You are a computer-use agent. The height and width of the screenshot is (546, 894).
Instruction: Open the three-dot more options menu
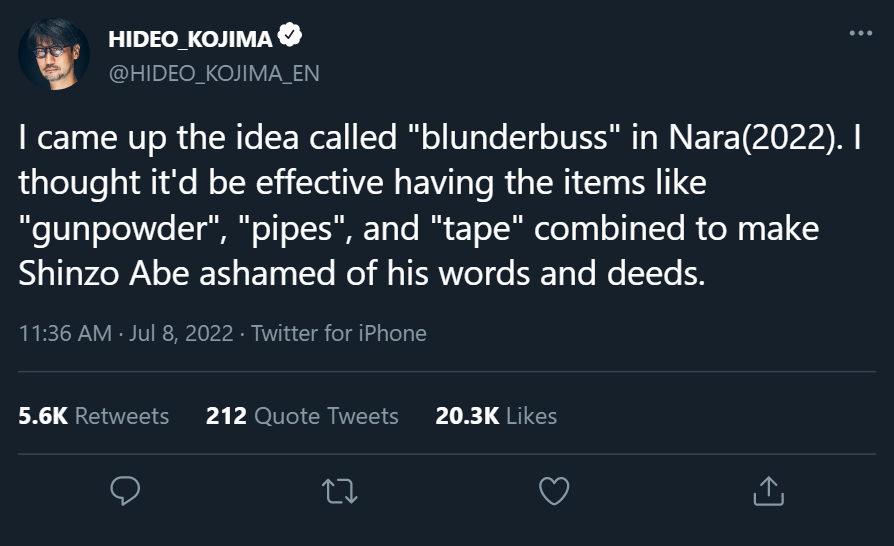click(860, 34)
